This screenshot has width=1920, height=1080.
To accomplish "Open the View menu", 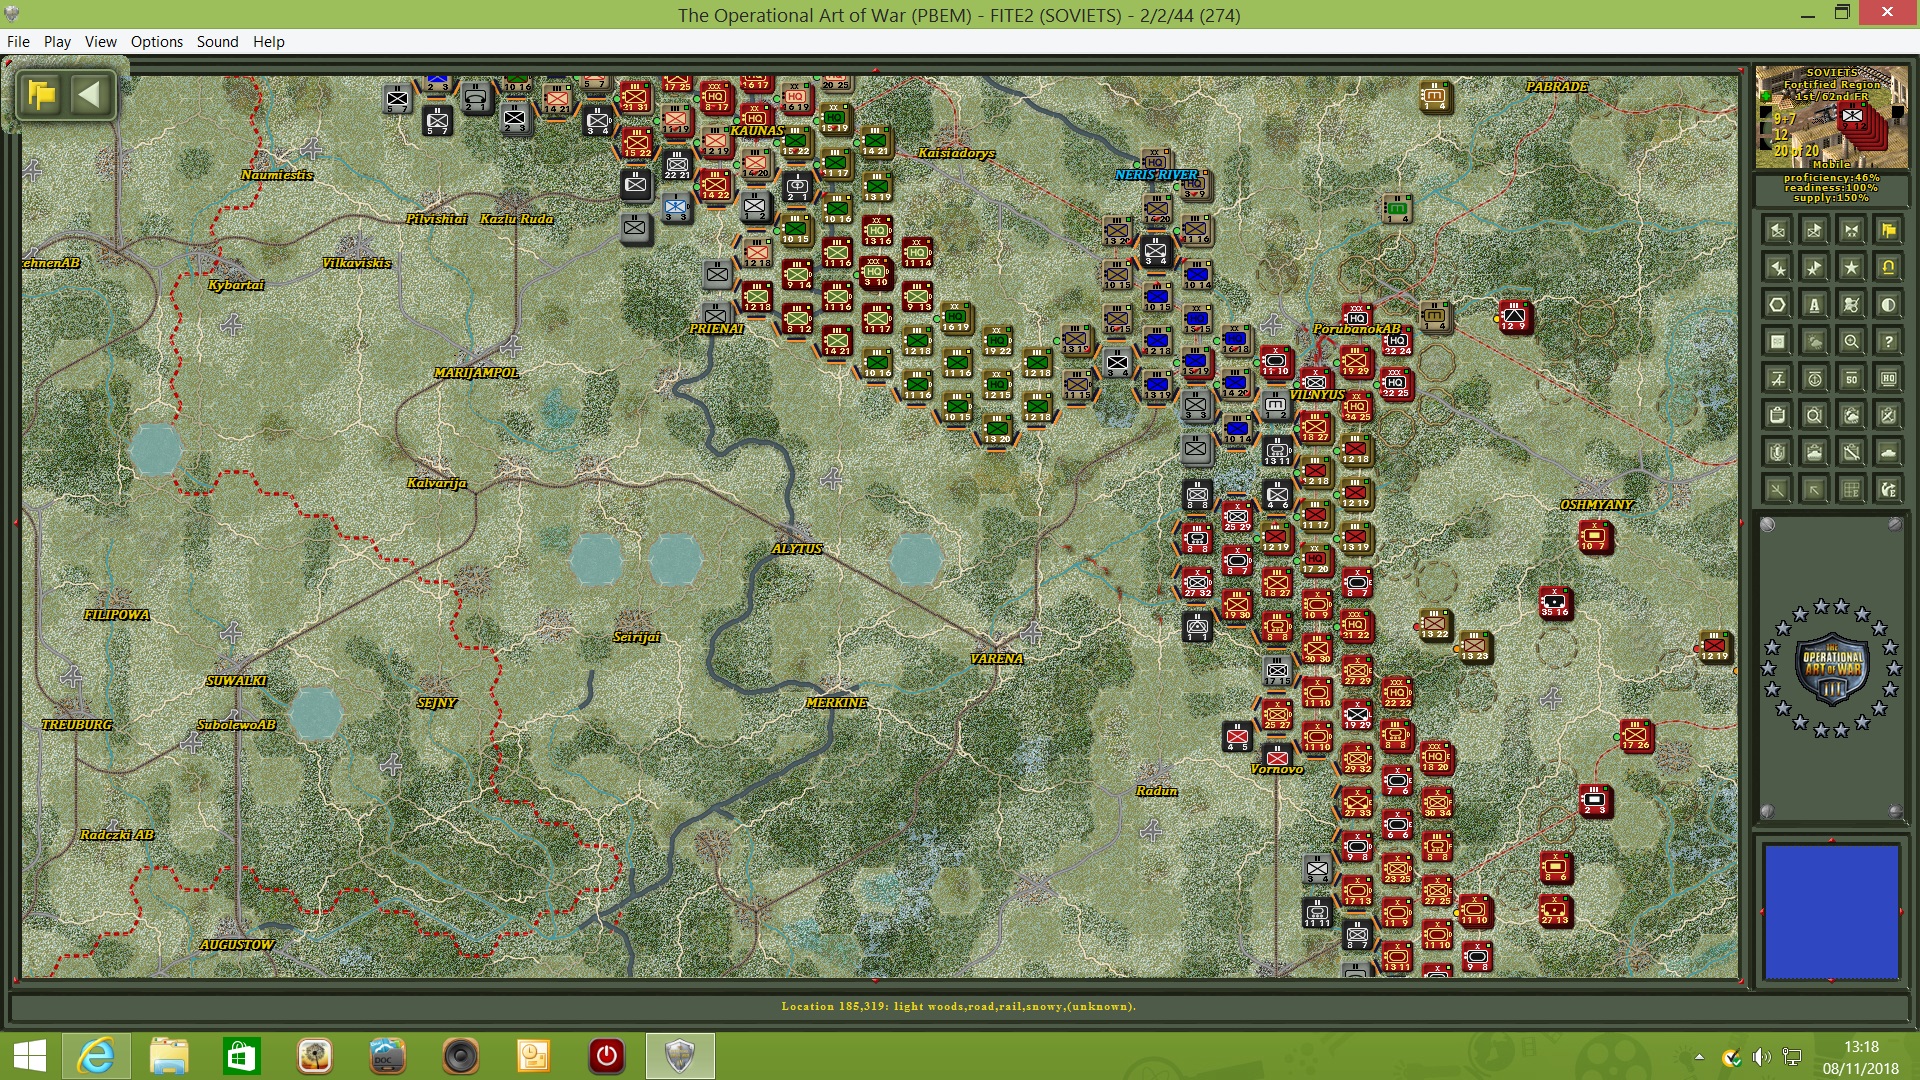I will (x=101, y=42).
